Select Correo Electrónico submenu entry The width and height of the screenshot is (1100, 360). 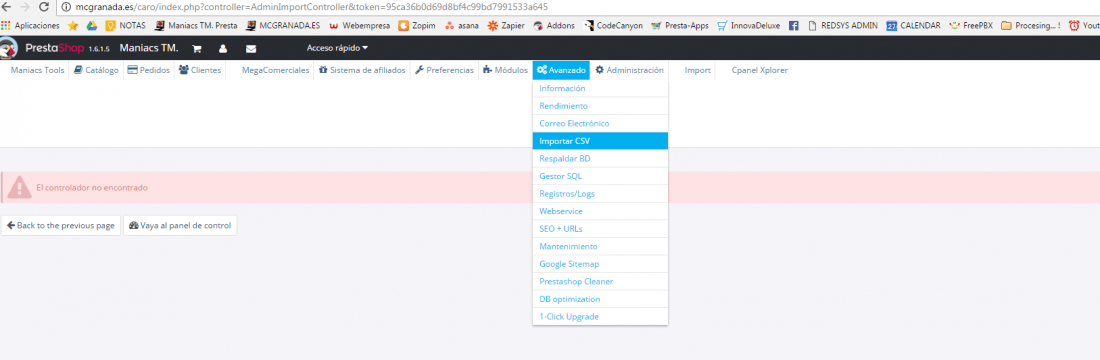click(601, 124)
